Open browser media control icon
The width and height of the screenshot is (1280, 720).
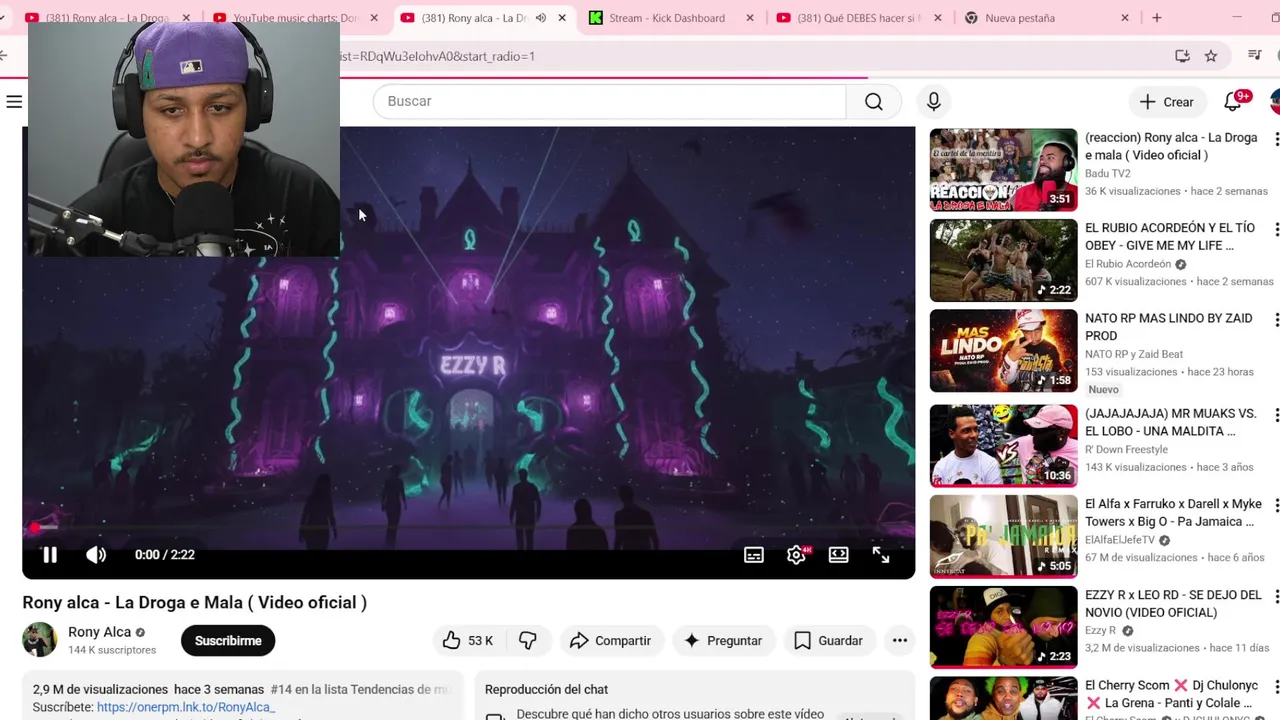tap(1255, 56)
